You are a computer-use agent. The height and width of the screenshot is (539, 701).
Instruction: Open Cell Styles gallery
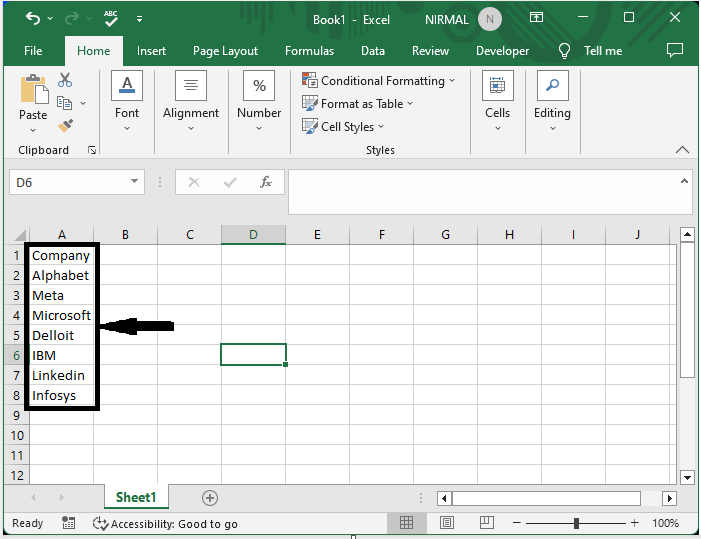point(343,126)
